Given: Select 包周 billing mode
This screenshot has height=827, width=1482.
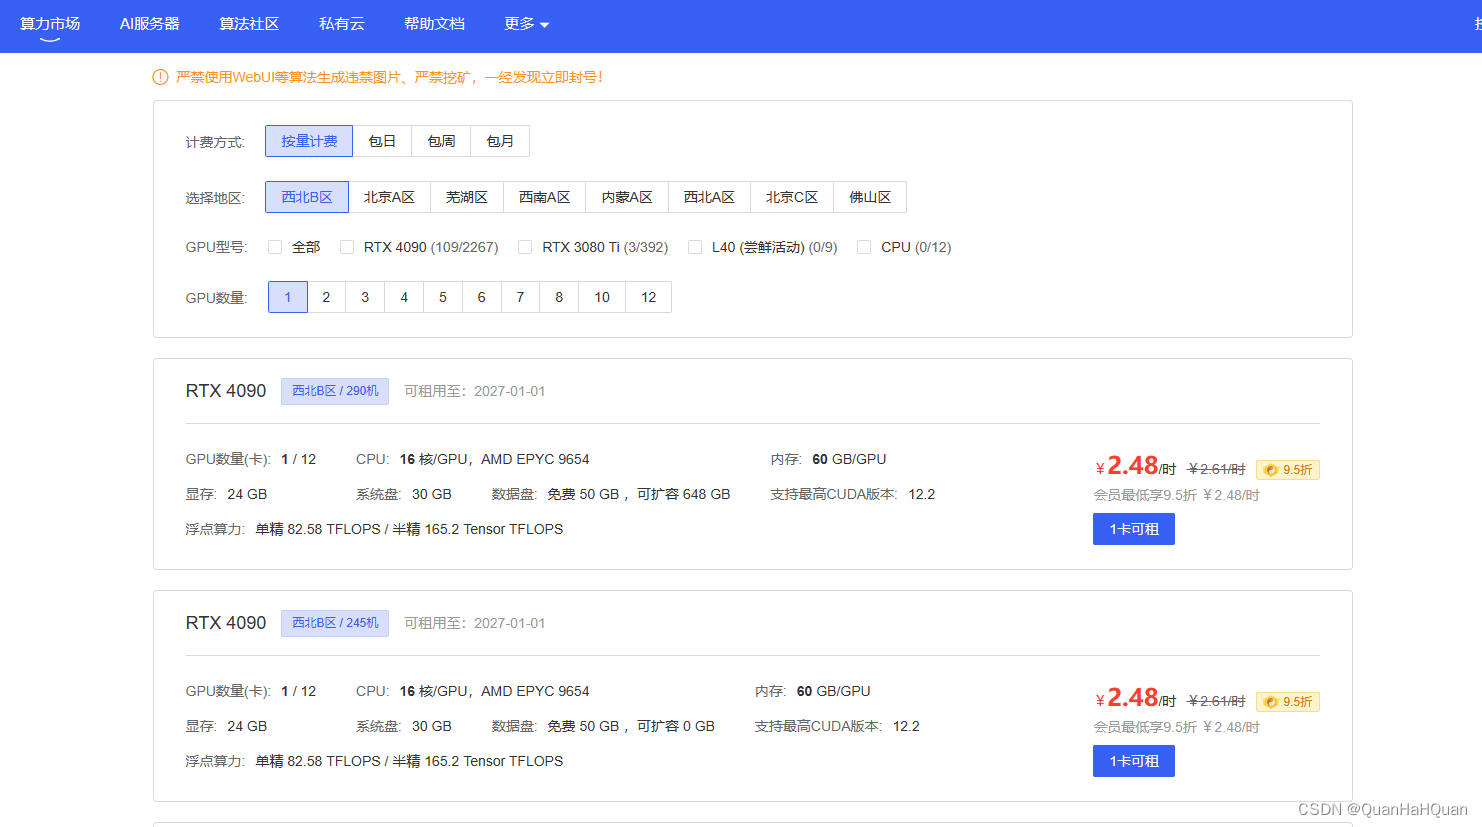Looking at the screenshot, I should coord(441,141).
